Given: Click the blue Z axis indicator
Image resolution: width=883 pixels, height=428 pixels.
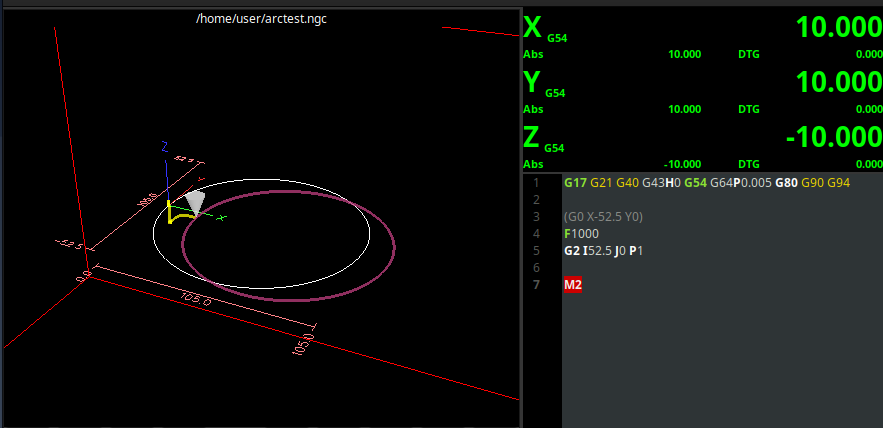Looking at the screenshot, I should click(165, 146).
